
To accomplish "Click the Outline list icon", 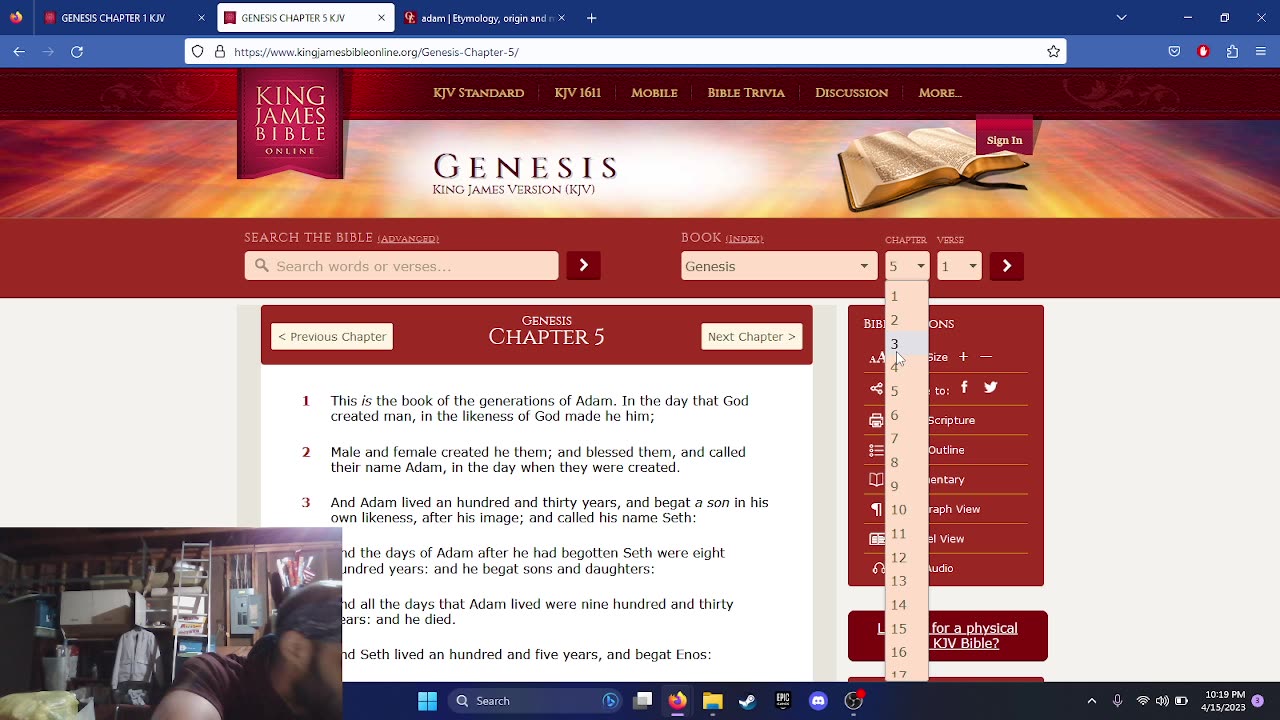I will 876,450.
